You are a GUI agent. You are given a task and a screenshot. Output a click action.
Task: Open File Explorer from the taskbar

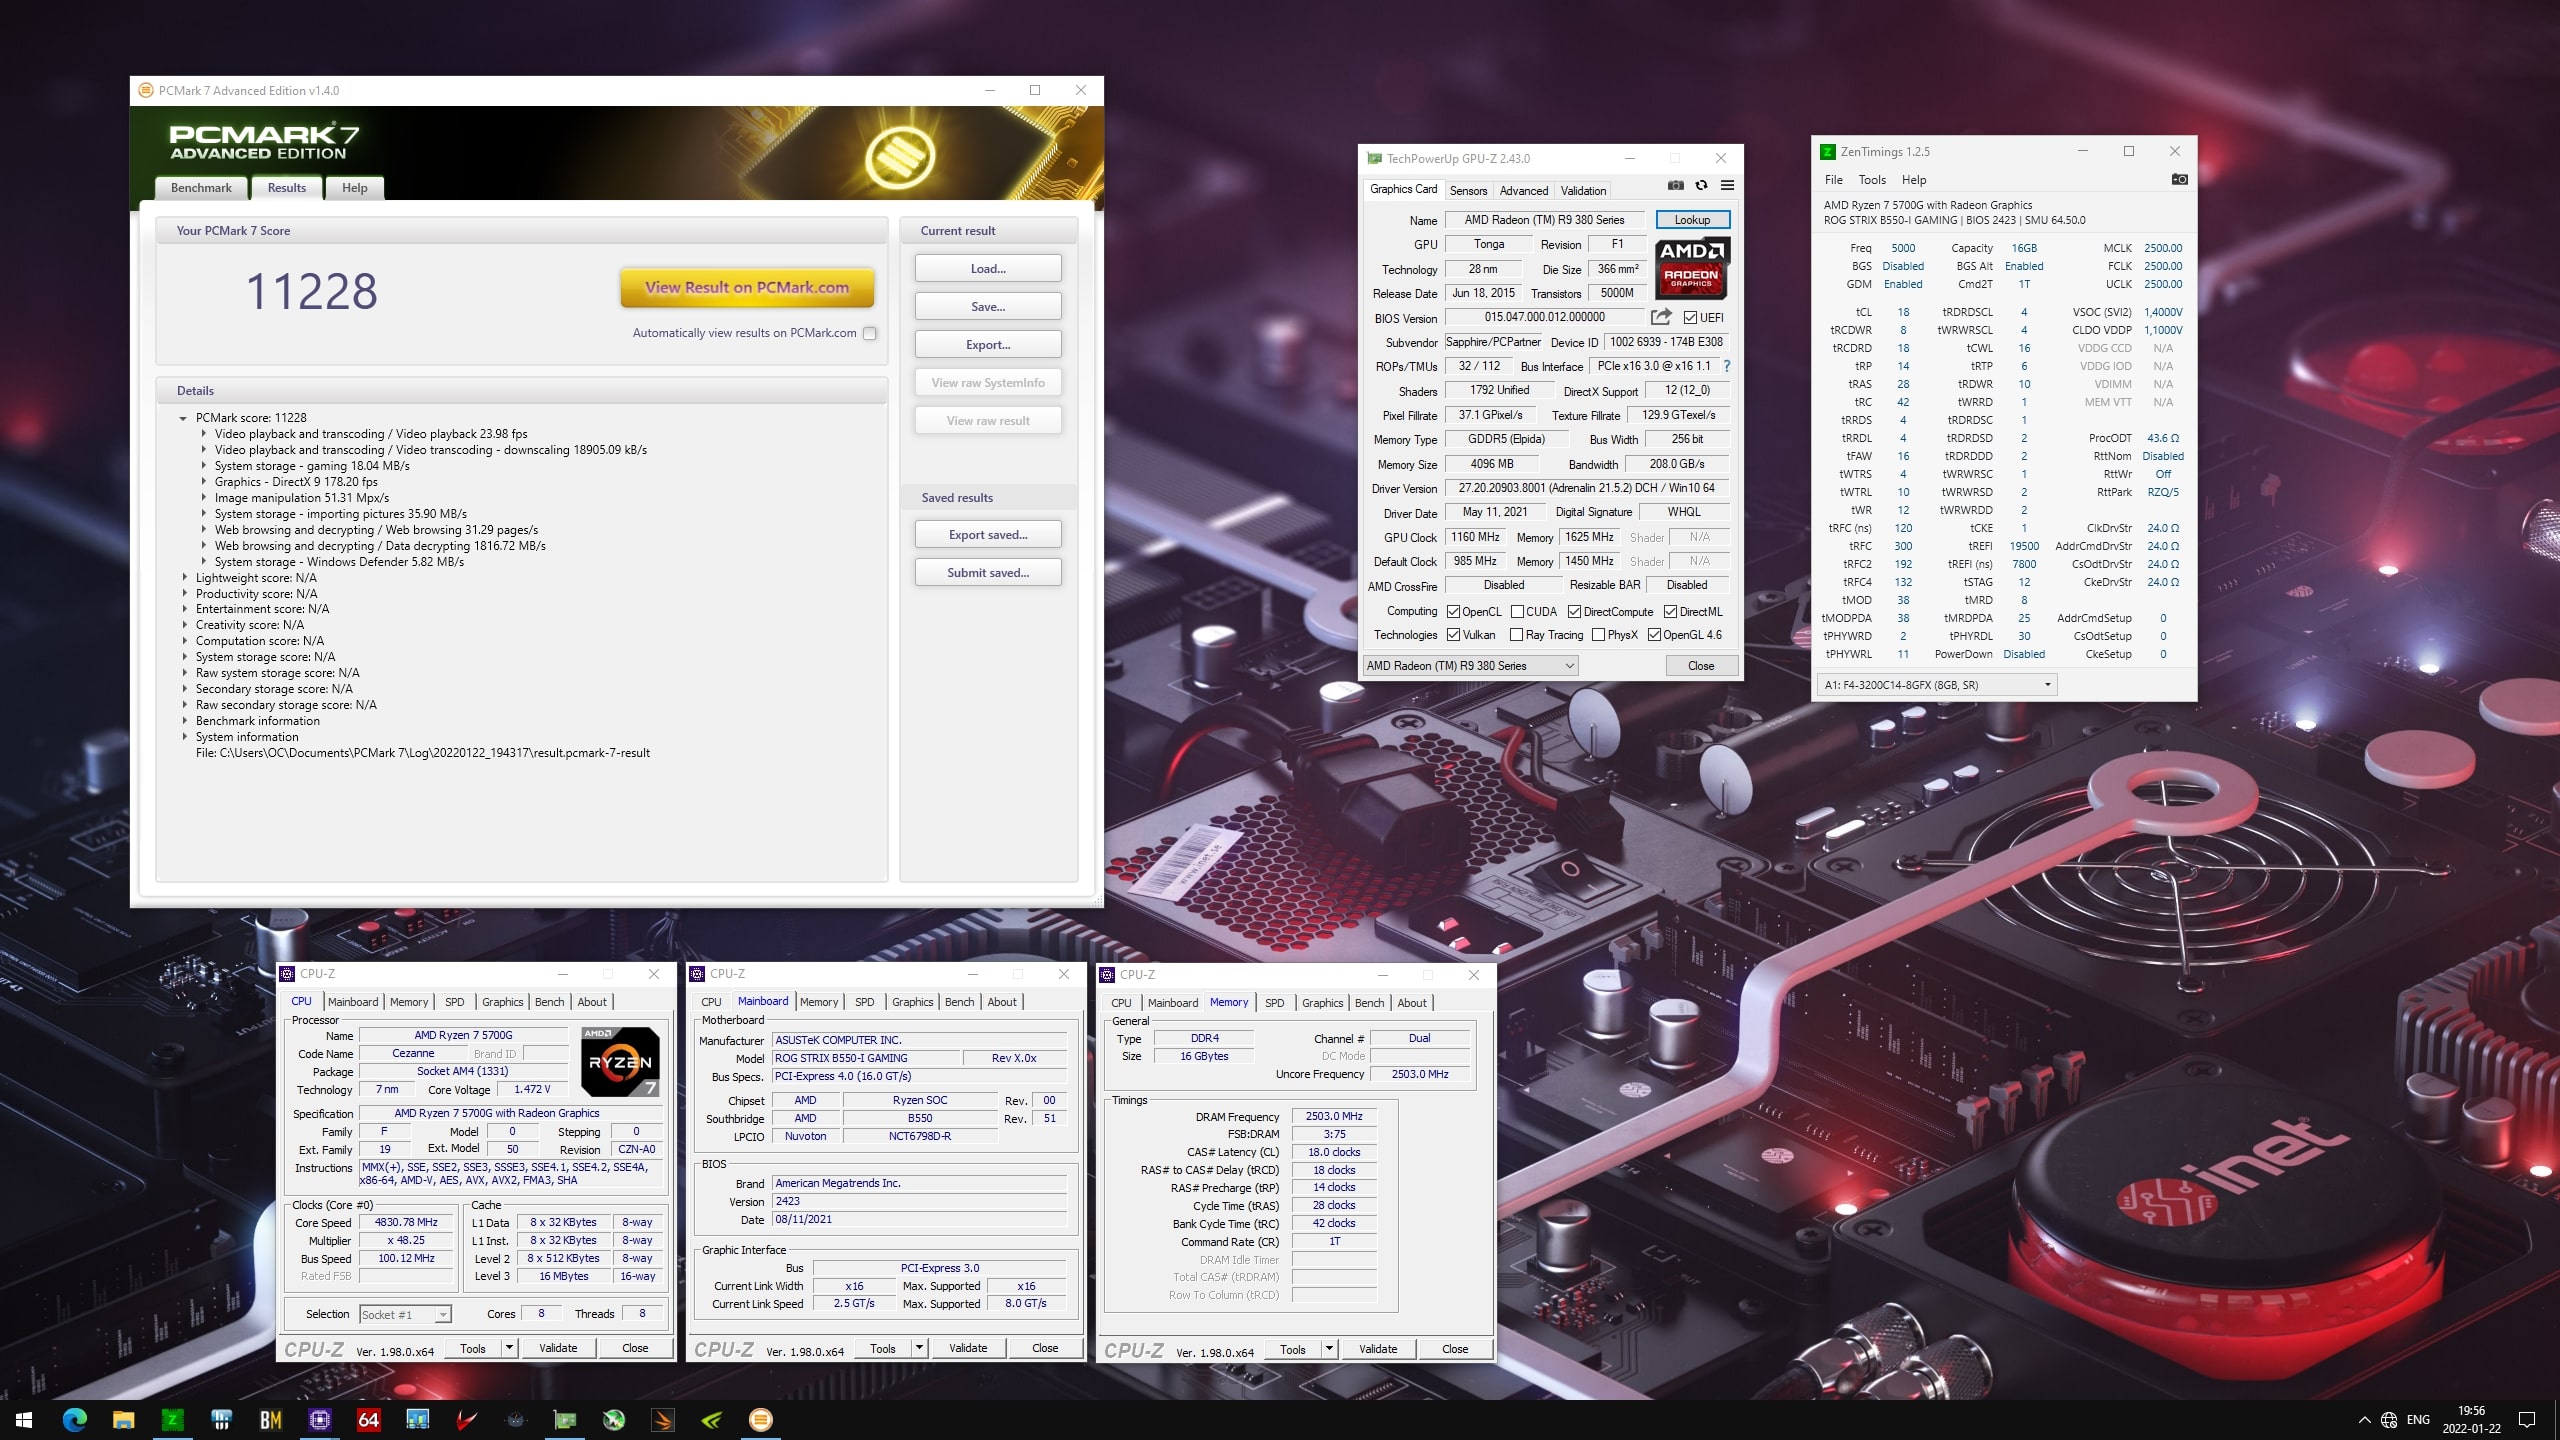pyautogui.click(x=123, y=1420)
